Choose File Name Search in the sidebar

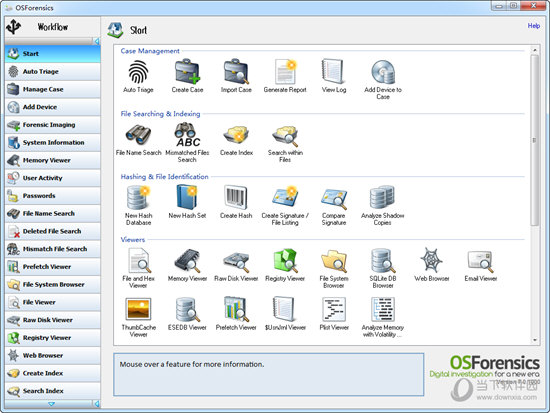[x=53, y=213]
